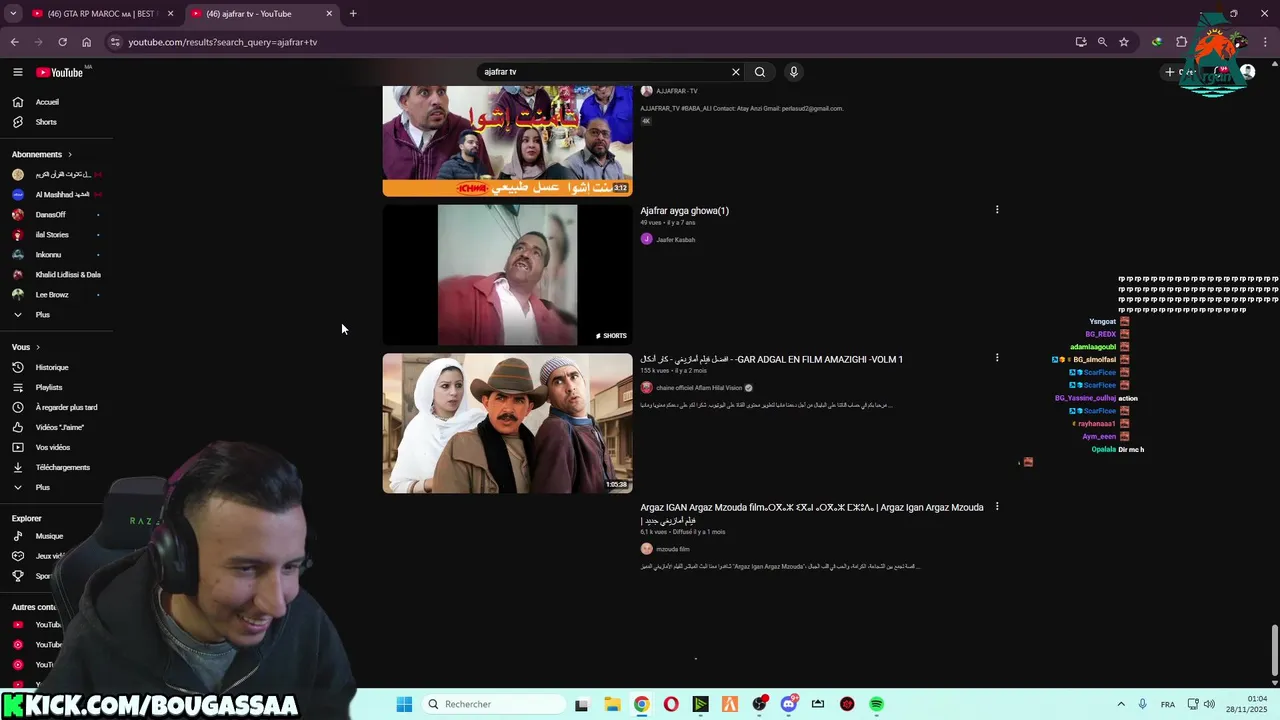Click the taskbar Rechercher search box
This screenshot has height=720, width=1280.
(495, 704)
